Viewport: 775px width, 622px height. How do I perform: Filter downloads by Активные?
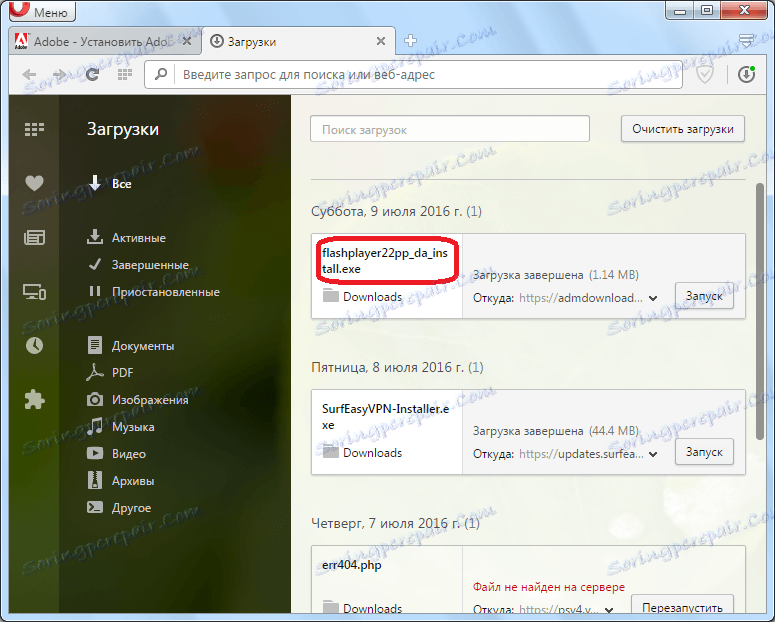(127, 238)
